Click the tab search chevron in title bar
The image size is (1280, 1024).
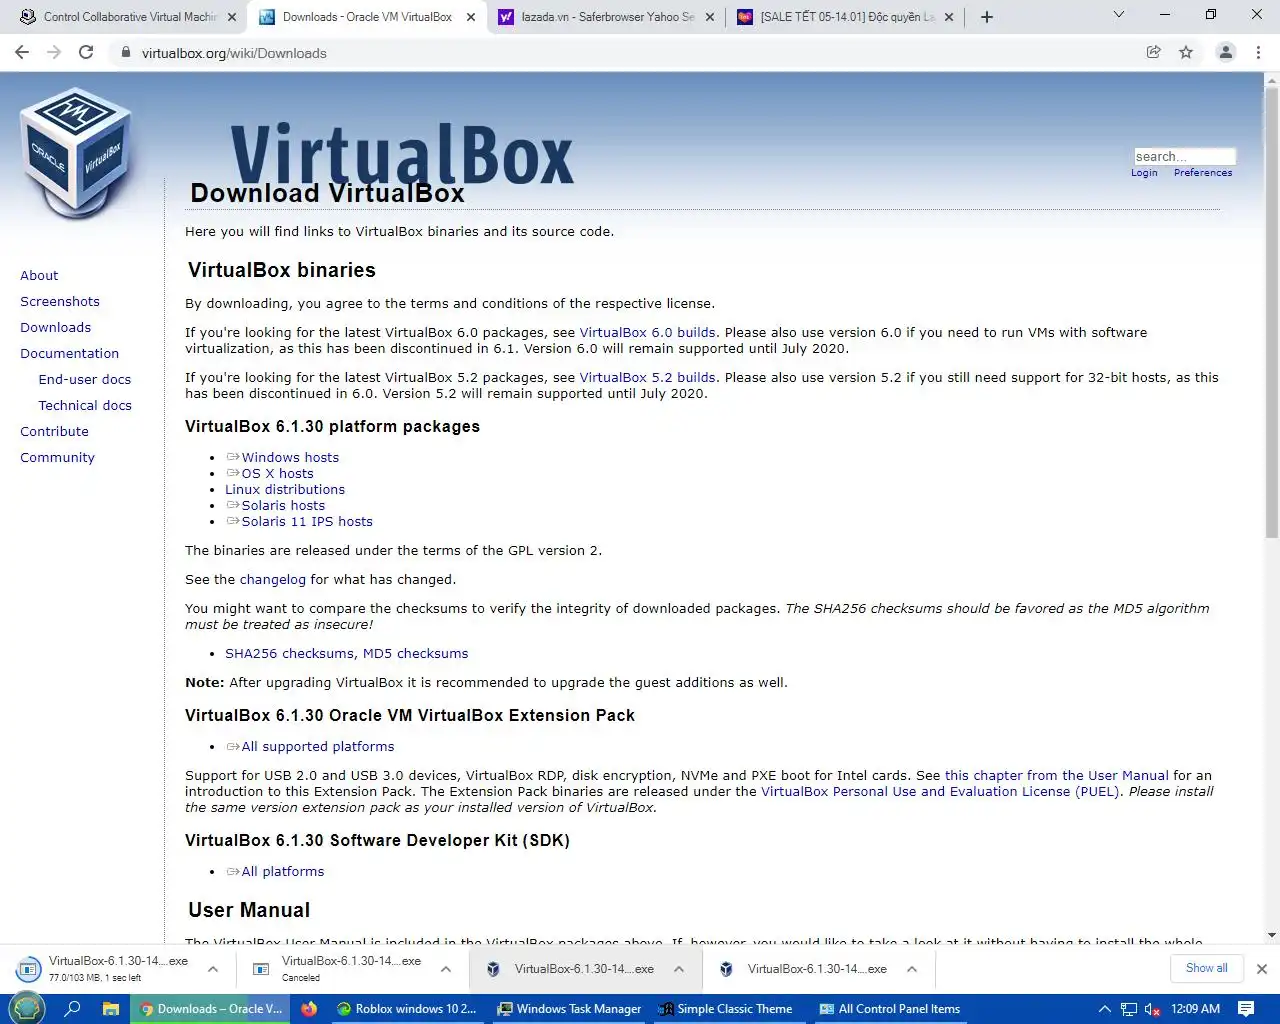tap(1119, 15)
